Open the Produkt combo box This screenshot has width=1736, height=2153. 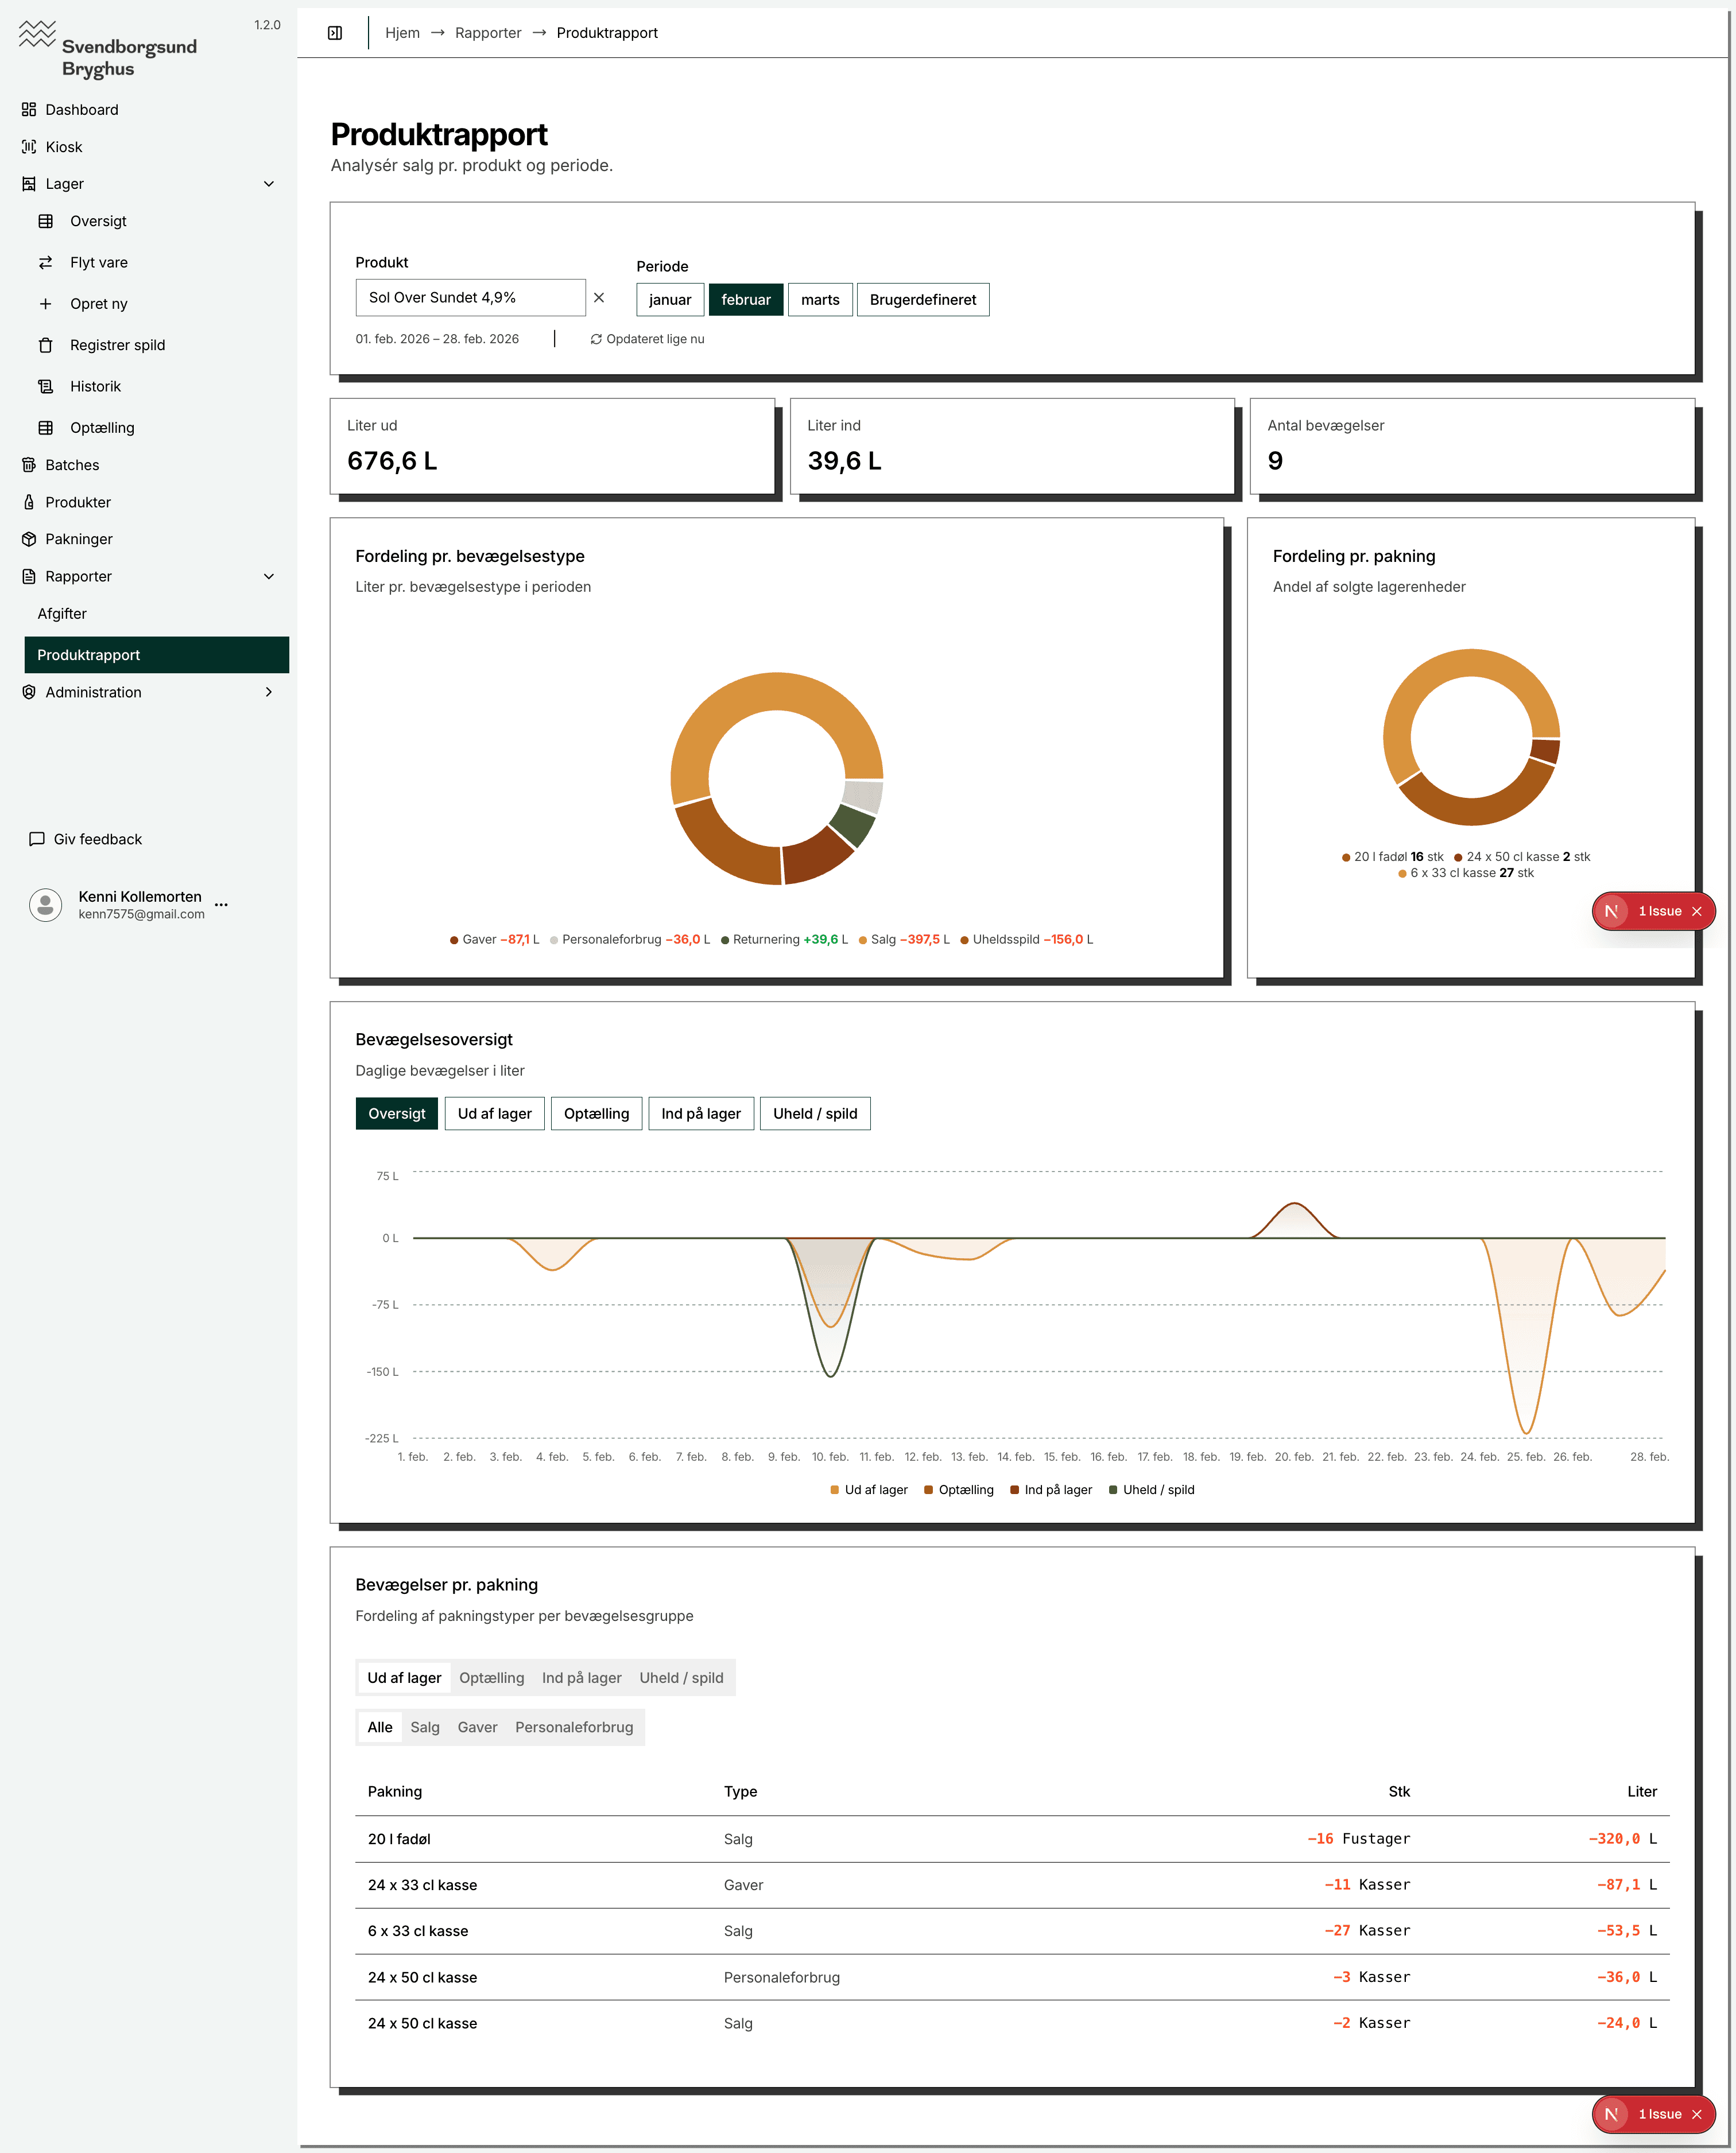(x=471, y=298)
